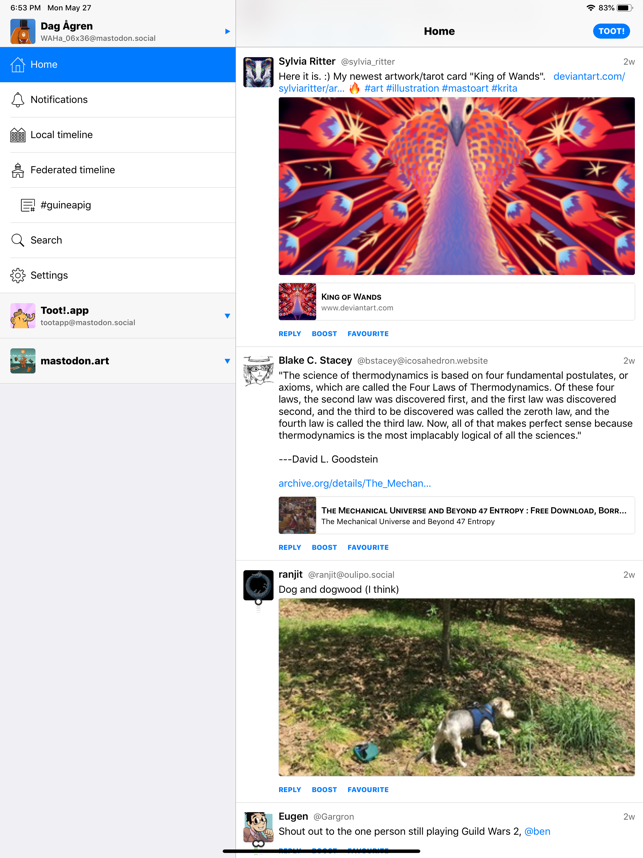Follow the #mastoart hashtag link
643x858 pixels.
465,88
